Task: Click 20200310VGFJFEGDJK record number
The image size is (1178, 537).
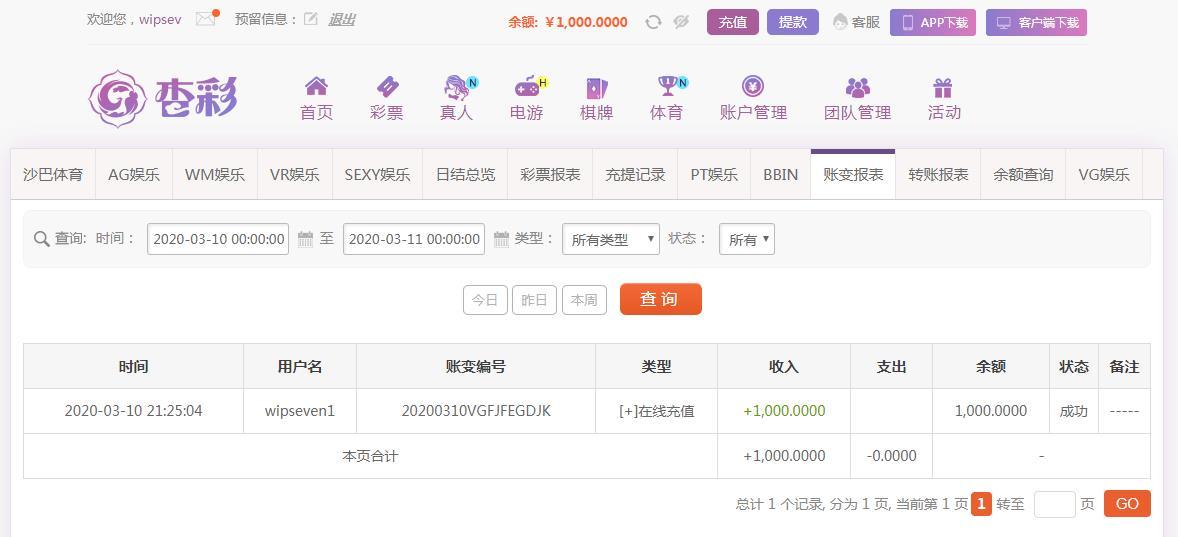Action: 476,411
